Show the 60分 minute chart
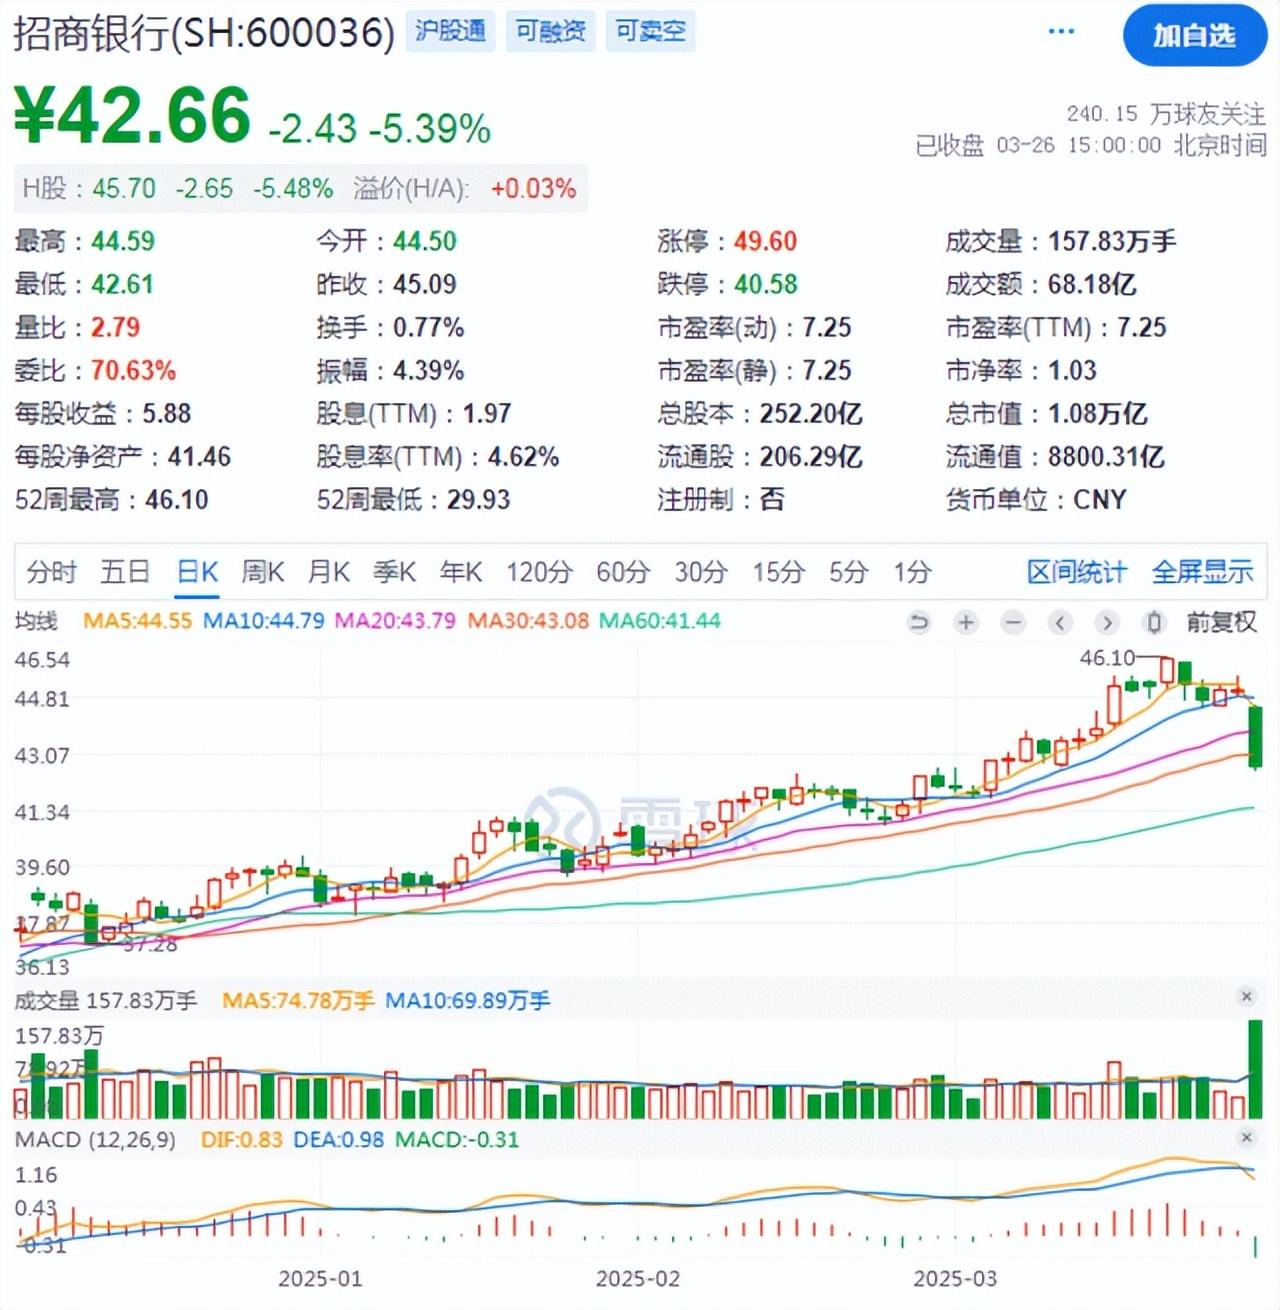1280x1310 pixels. click(x=623, y=572)
